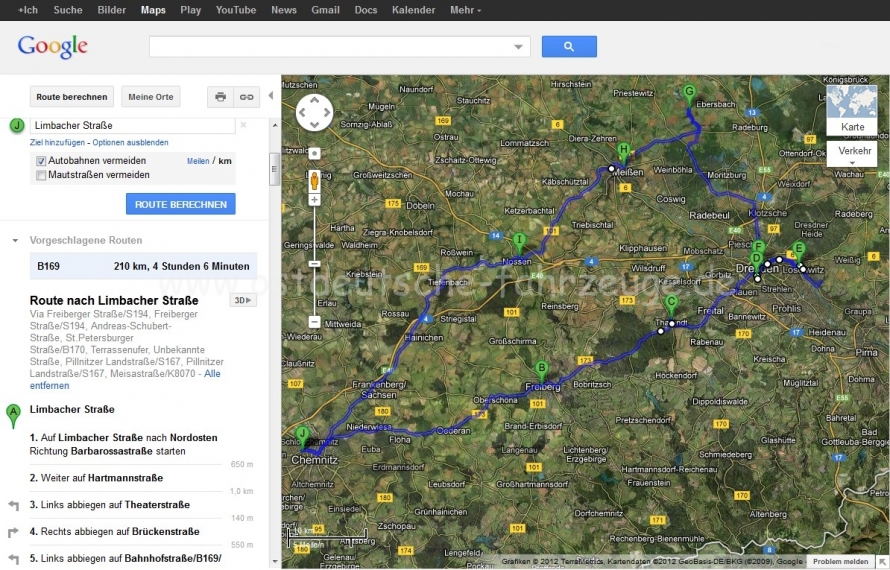Click map marker J at Chemnitz
Image resolution: width=890 pixels, height=570 pixels.
[303, 438]
